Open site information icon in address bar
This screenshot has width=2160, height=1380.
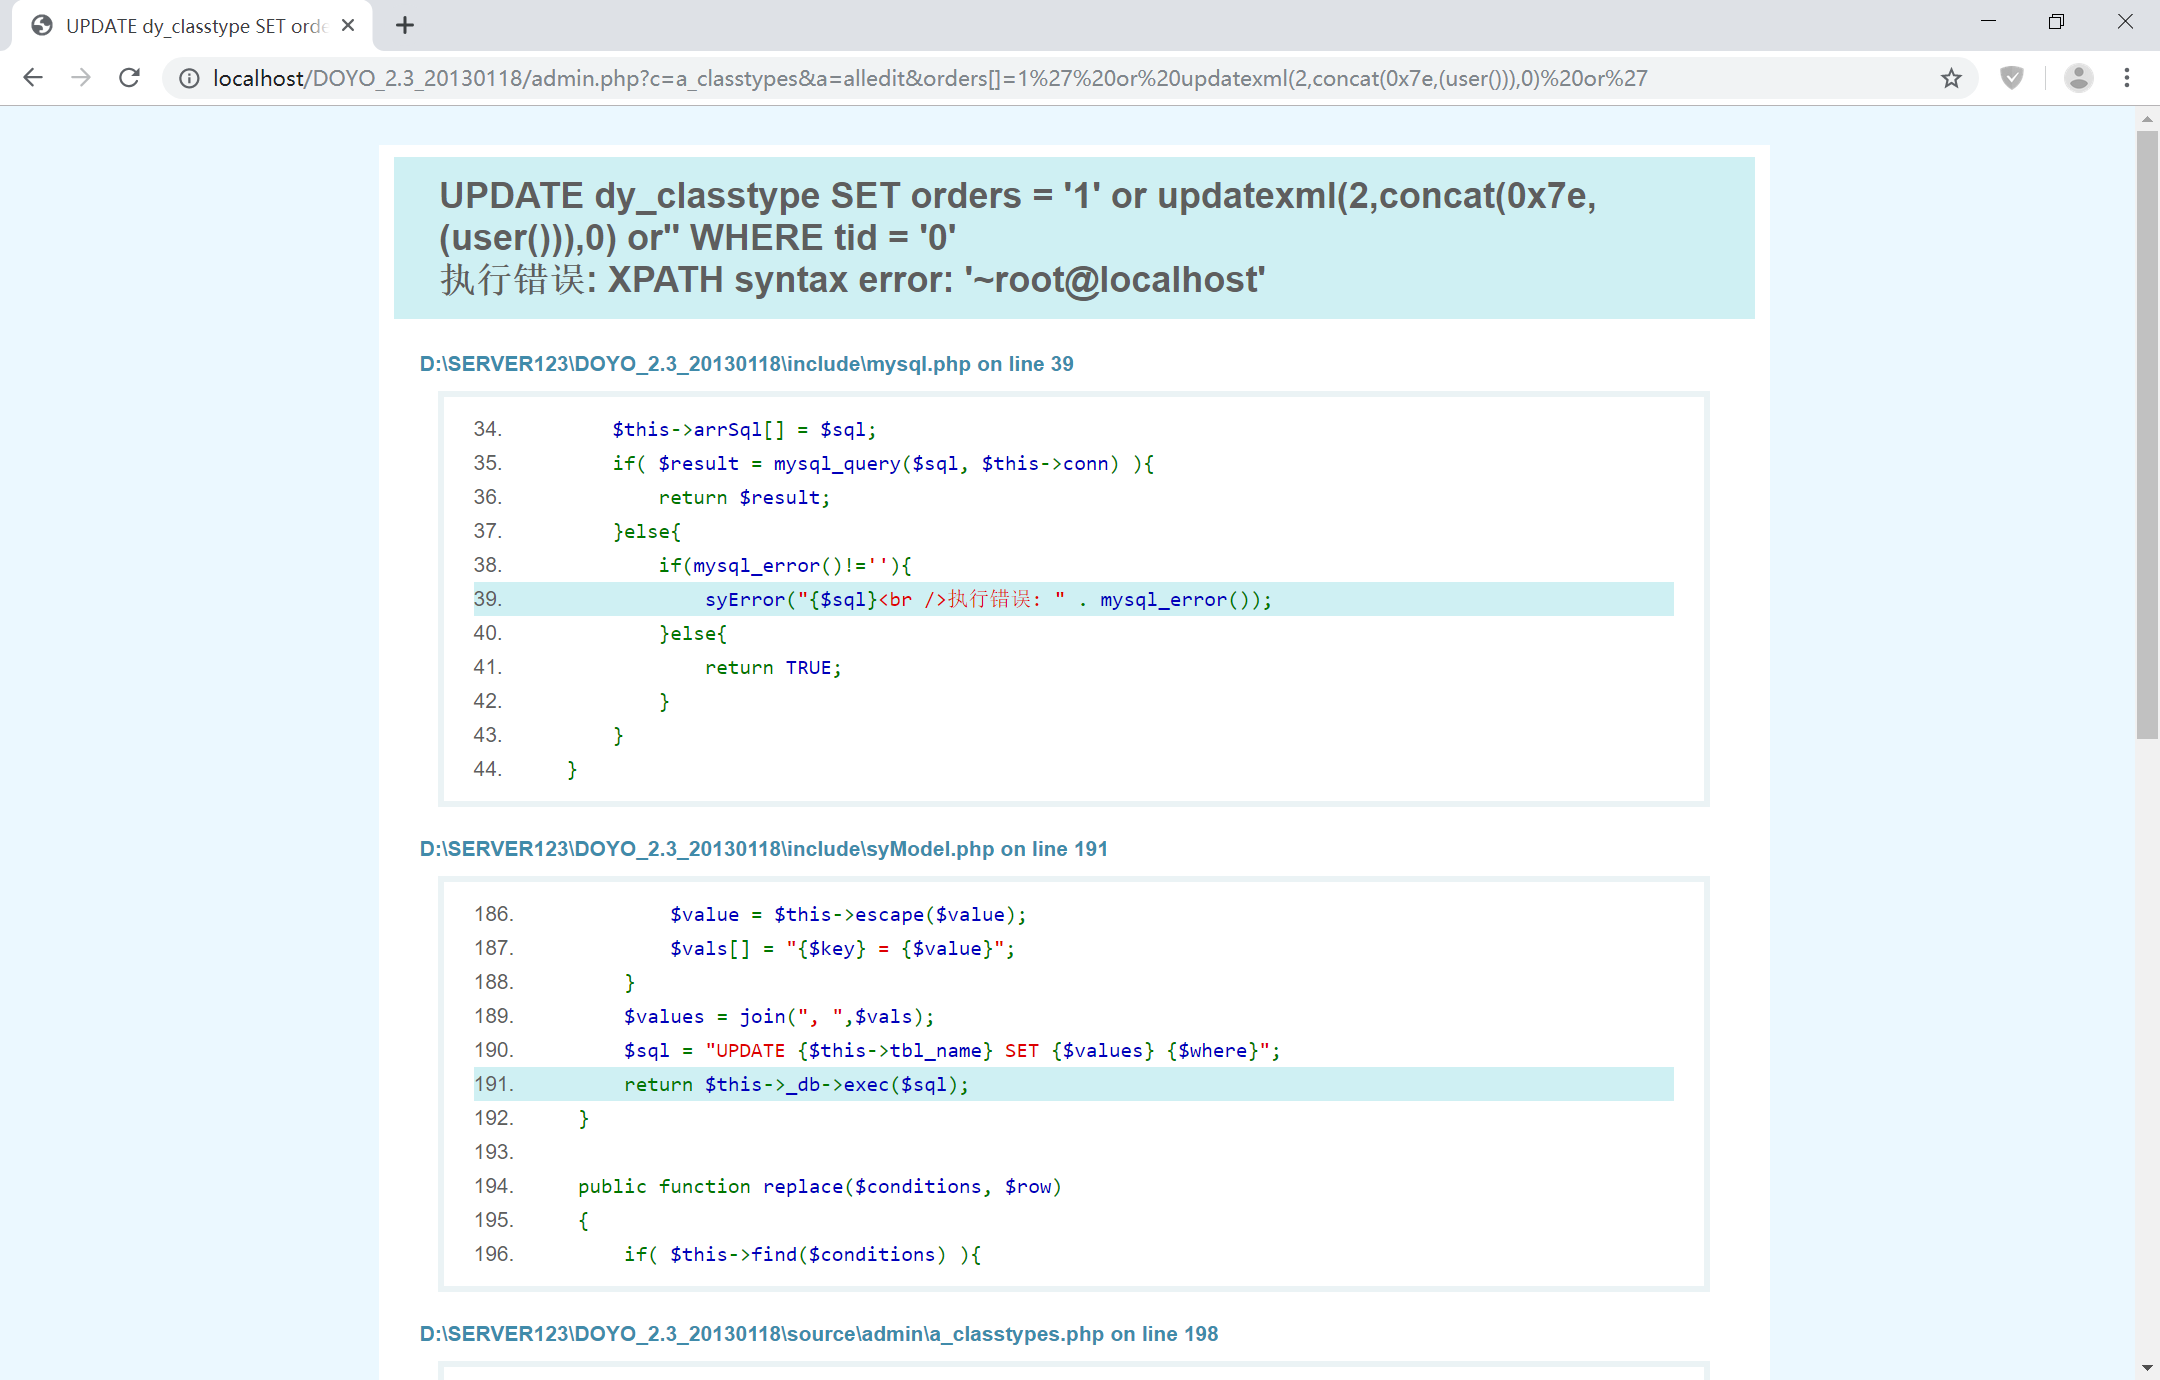click(189, 78)
